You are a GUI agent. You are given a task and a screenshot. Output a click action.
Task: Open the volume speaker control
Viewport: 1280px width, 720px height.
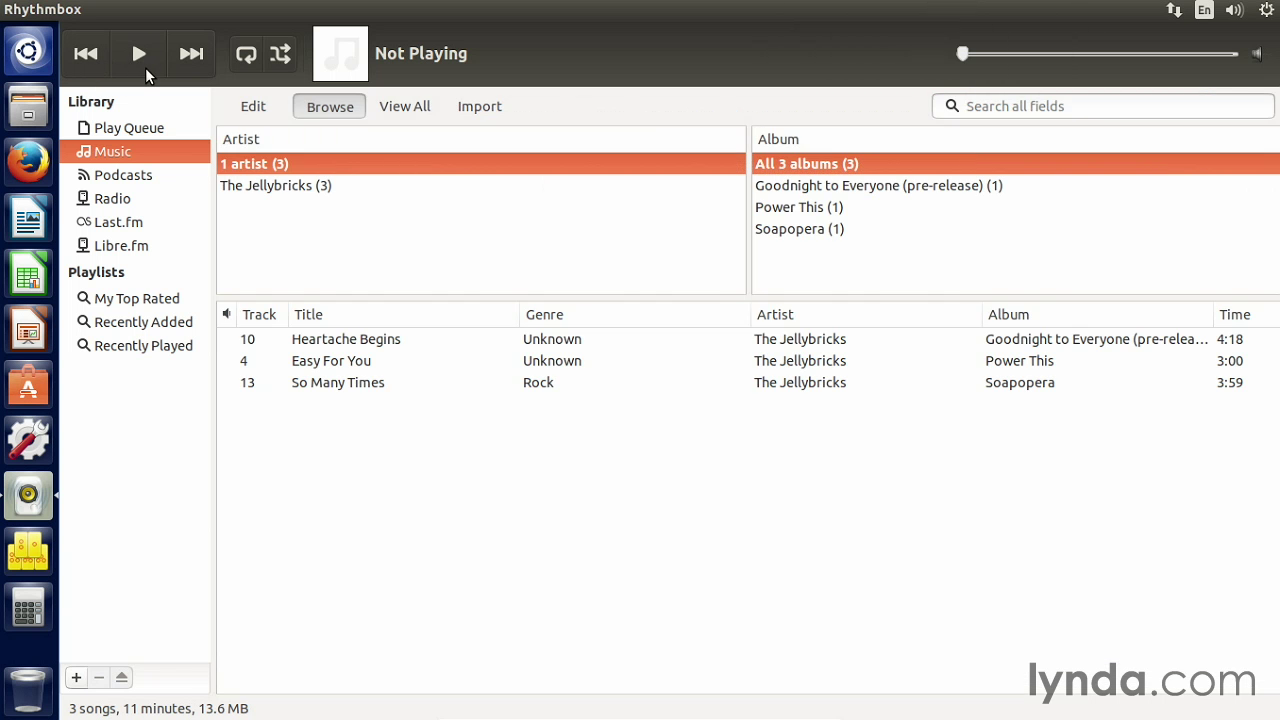[1257, 54]
